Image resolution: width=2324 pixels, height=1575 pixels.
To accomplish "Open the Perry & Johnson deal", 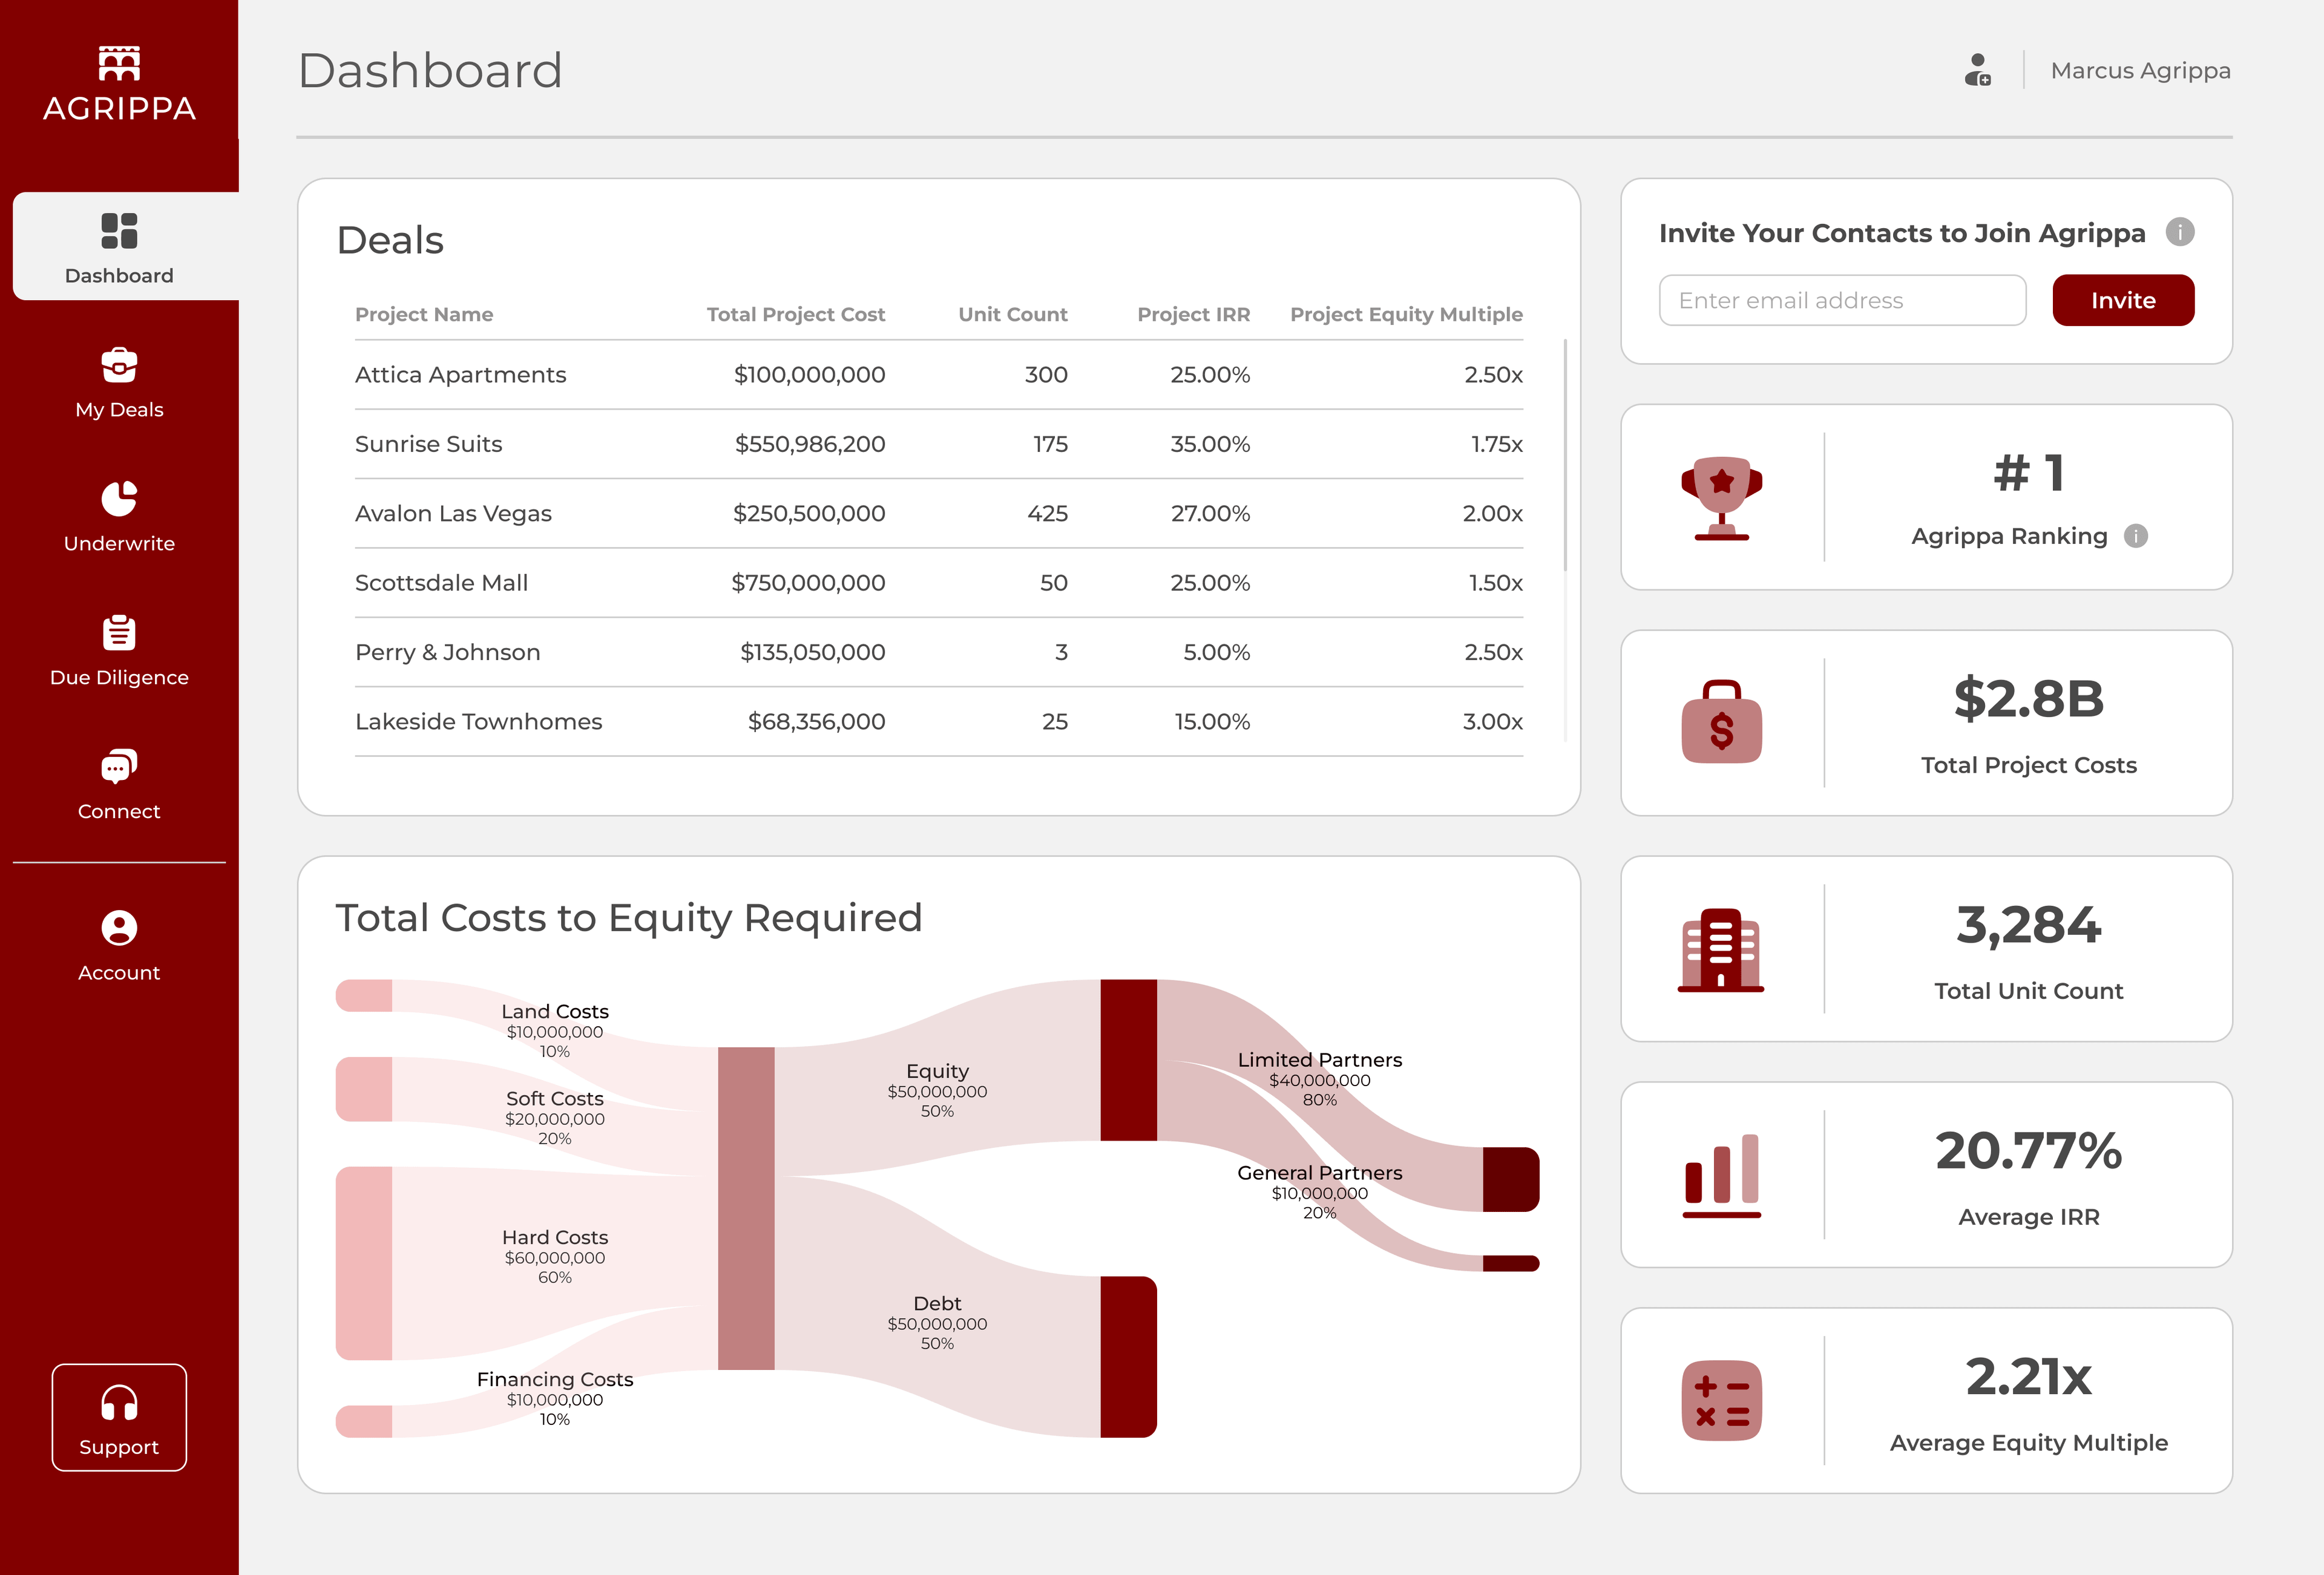I will [939, 652].
